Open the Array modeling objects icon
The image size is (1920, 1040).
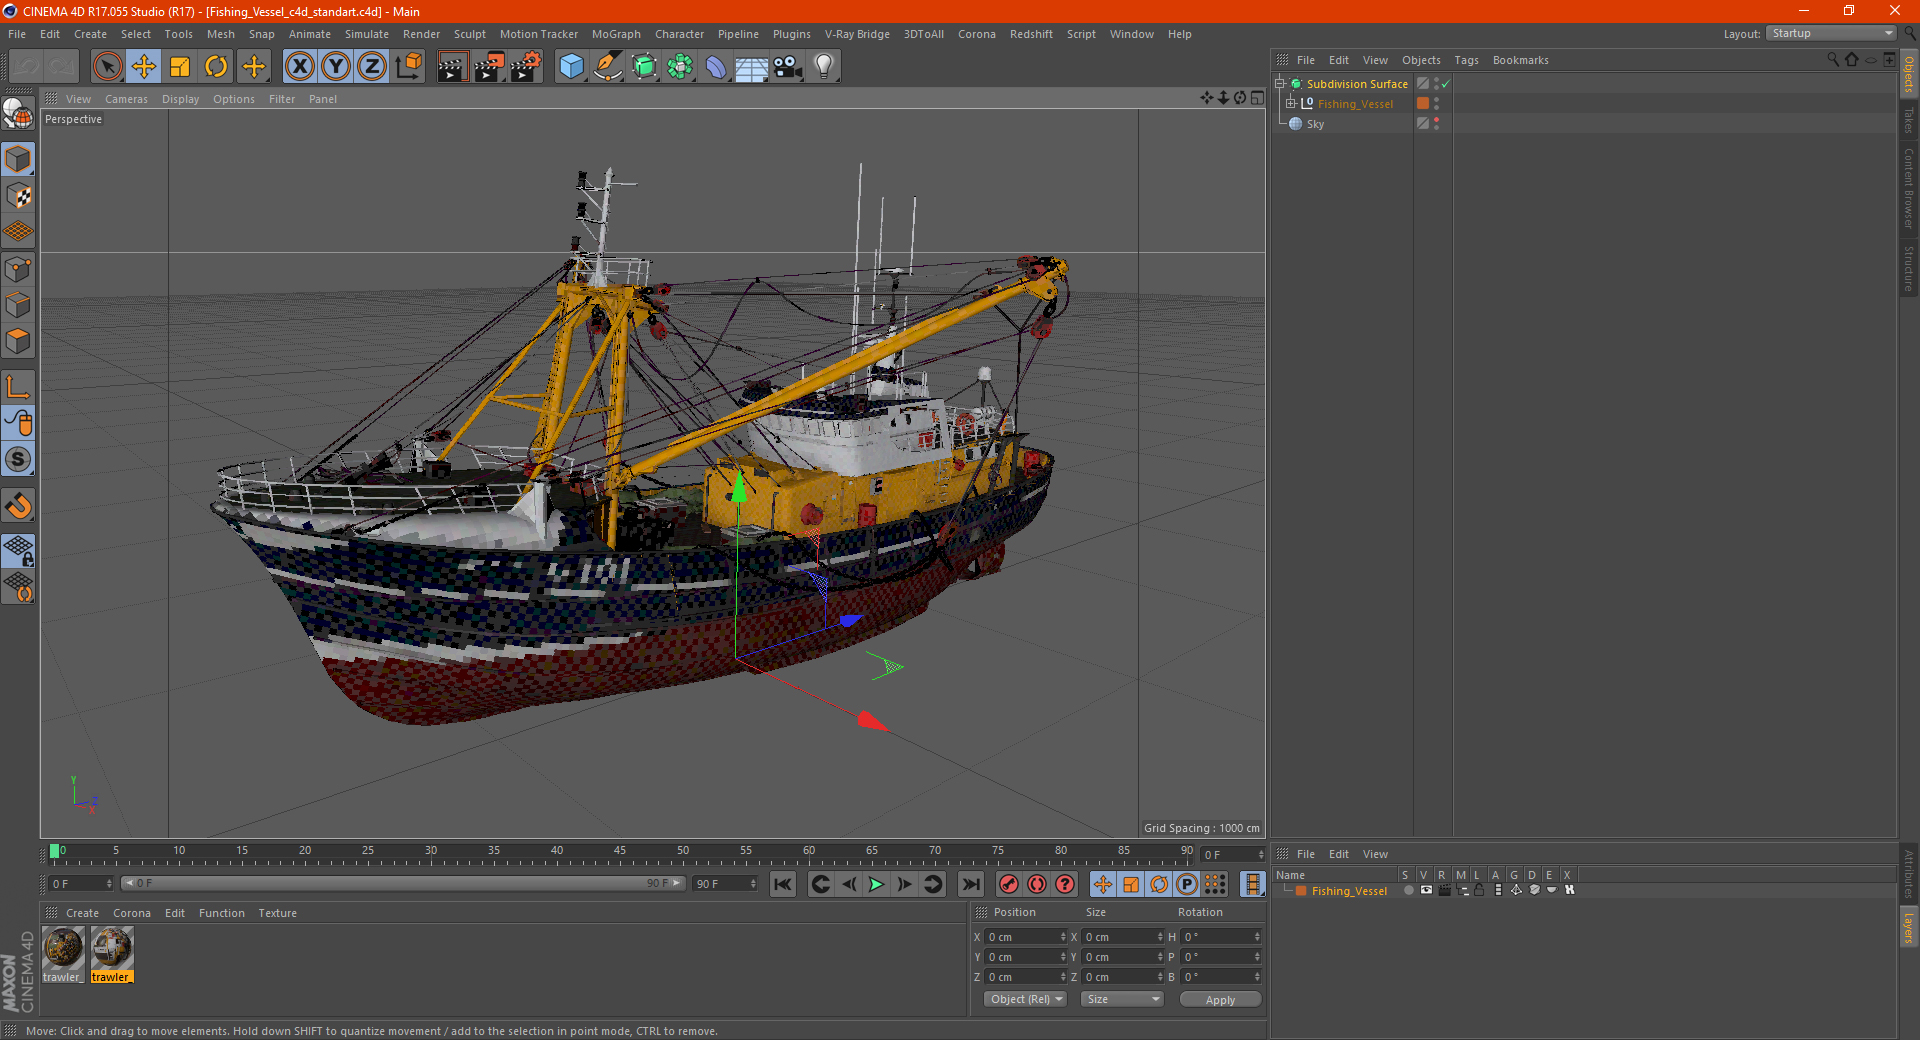pyautogui.click(x=680, y=67)
